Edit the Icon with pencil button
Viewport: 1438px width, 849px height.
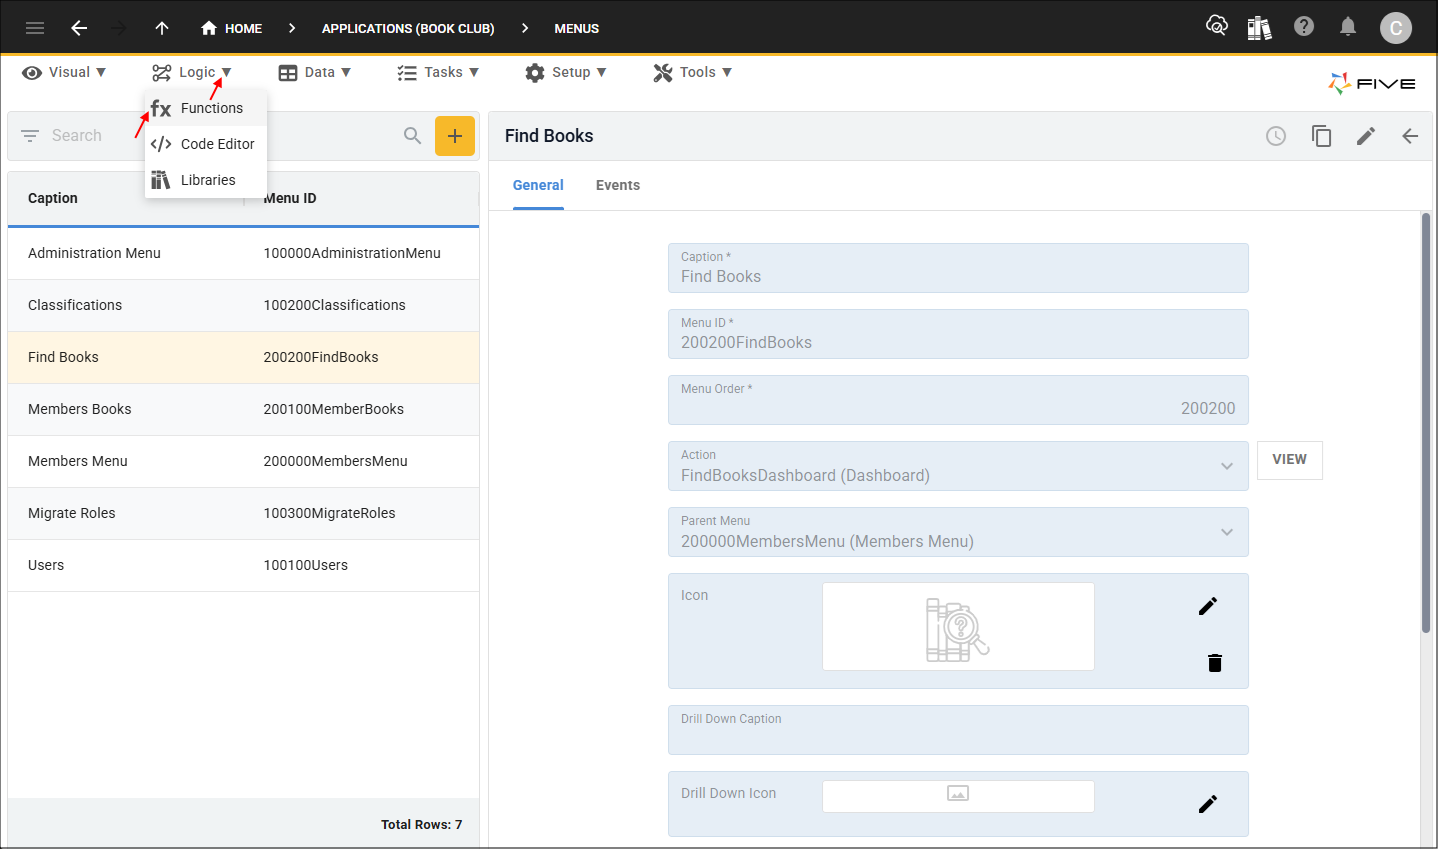click(x=1208, y=606)
